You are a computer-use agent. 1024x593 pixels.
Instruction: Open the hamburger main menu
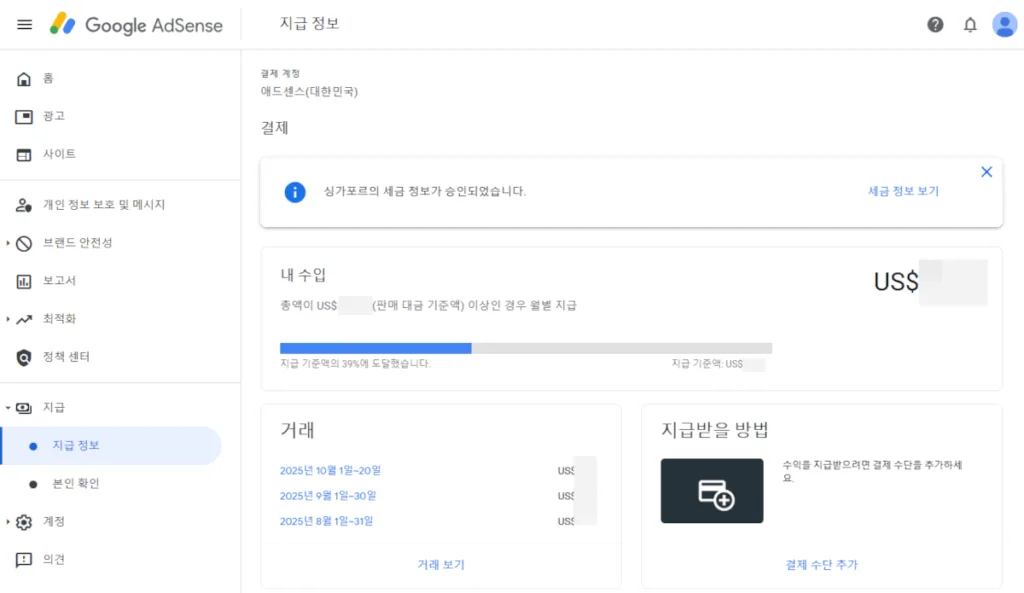(x=25, y=25)
